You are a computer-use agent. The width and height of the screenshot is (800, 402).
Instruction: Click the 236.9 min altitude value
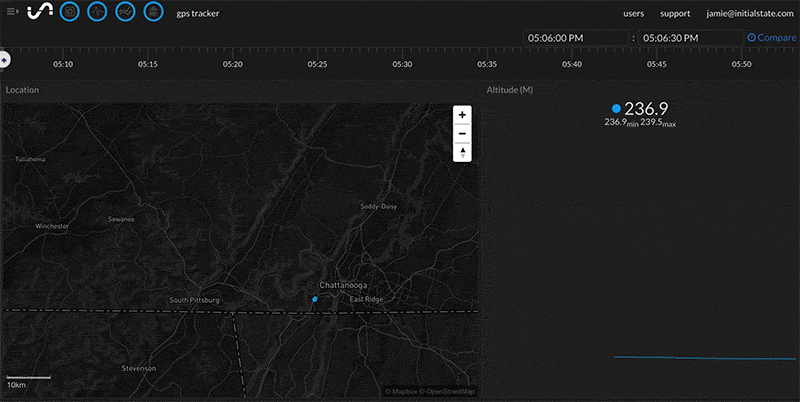[621, 122]
